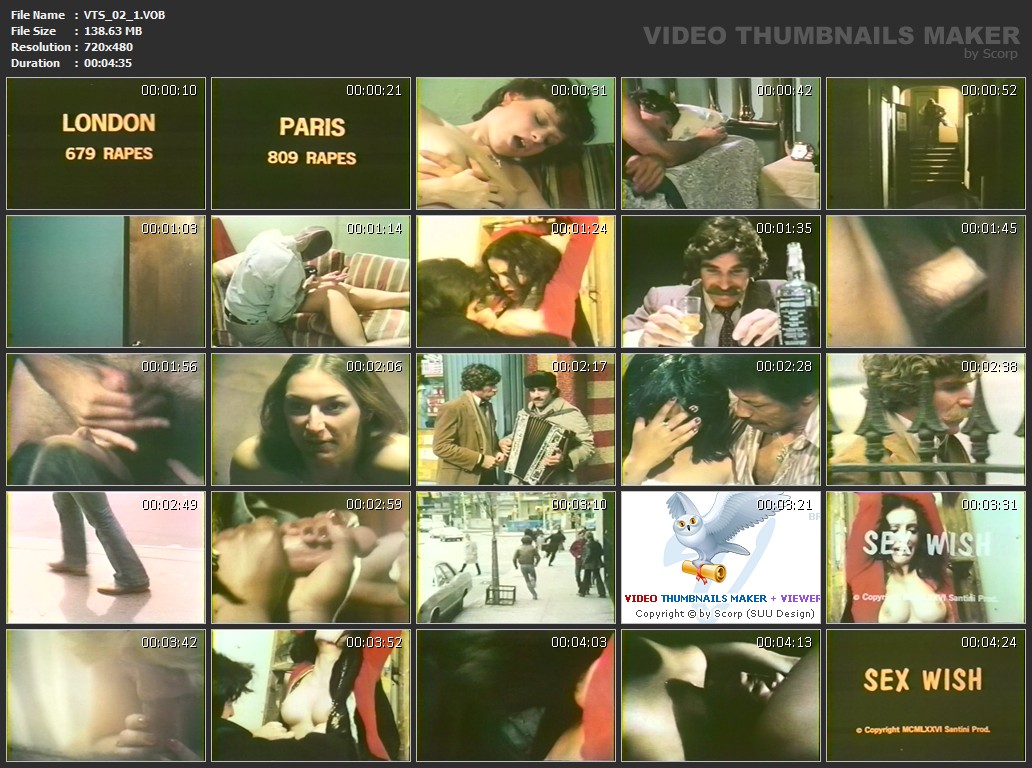Click the 'Copyright © by Scorp (SUU Design)' text
The height and width of the screenshot is (768, 1032).
(x=725, y=613)
